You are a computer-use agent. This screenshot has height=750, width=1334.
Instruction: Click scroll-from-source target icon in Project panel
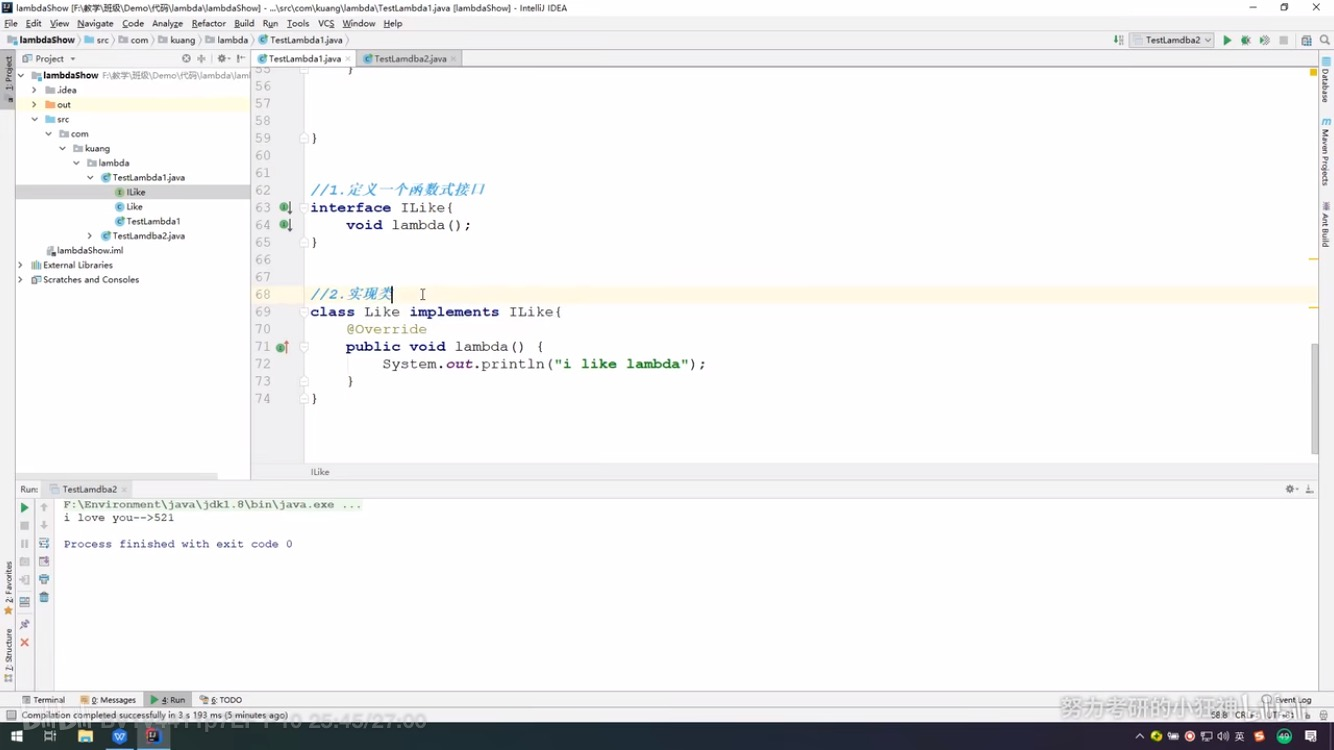(x=186, y=59)
